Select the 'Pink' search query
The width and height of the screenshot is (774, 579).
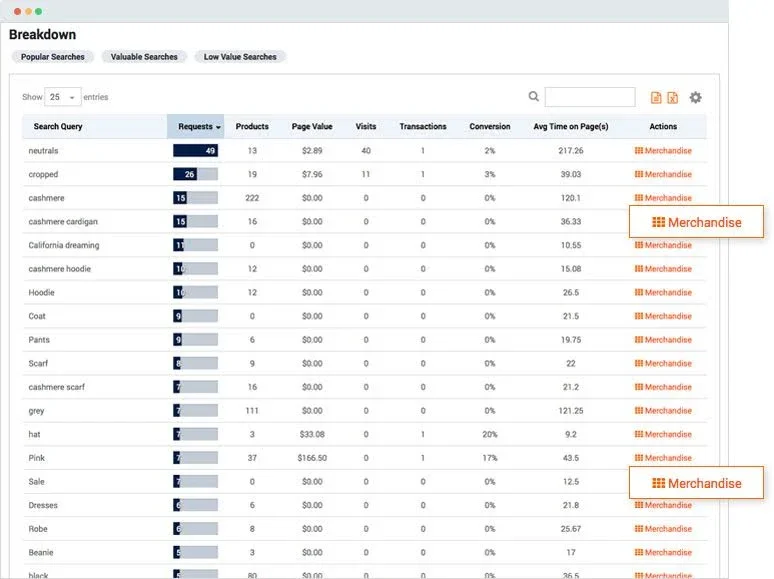click(37, 458)
